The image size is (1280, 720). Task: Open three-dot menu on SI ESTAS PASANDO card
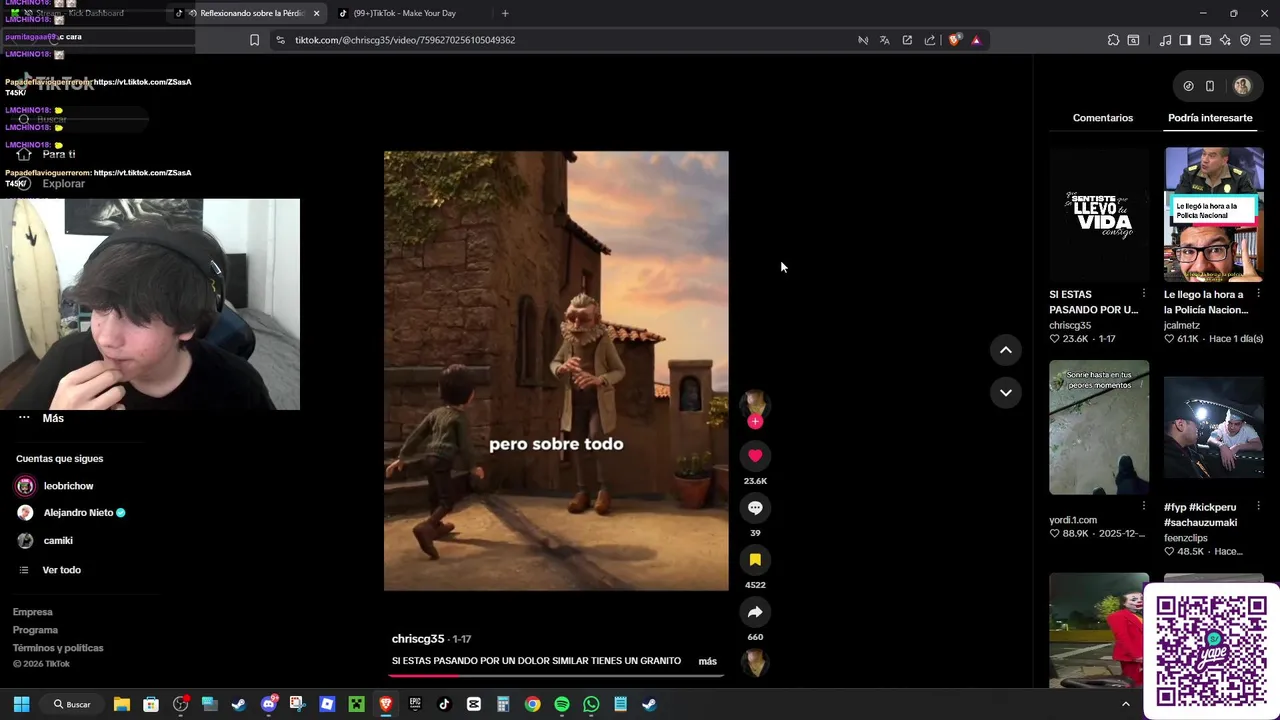[1144, 294]
